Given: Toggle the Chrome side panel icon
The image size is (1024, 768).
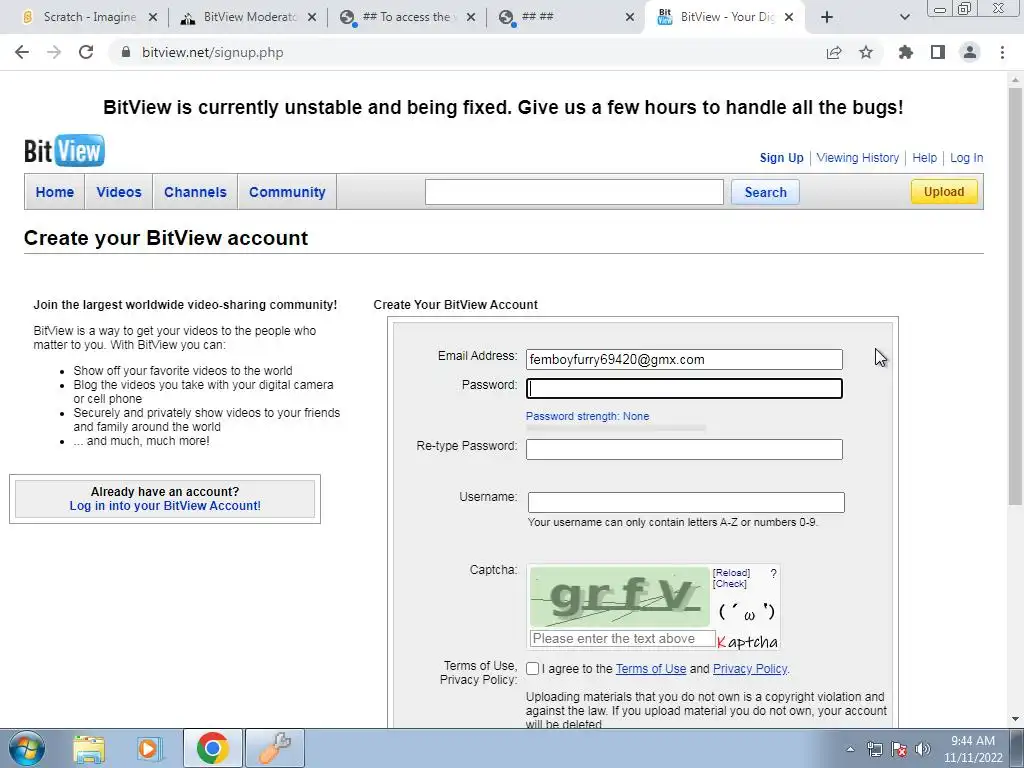Looking at the screenshot, I should (x=938, y=52).
